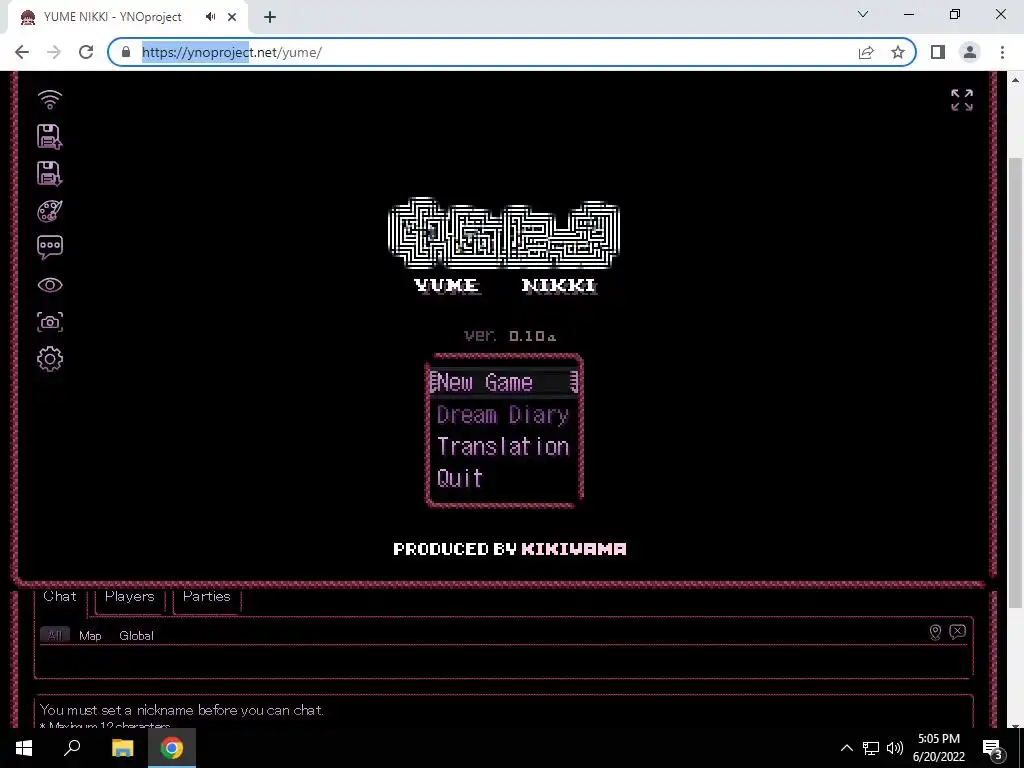Viewport: 1024px width, 768px height.
Task: Go back to the previous page
Action: point(22,52)
